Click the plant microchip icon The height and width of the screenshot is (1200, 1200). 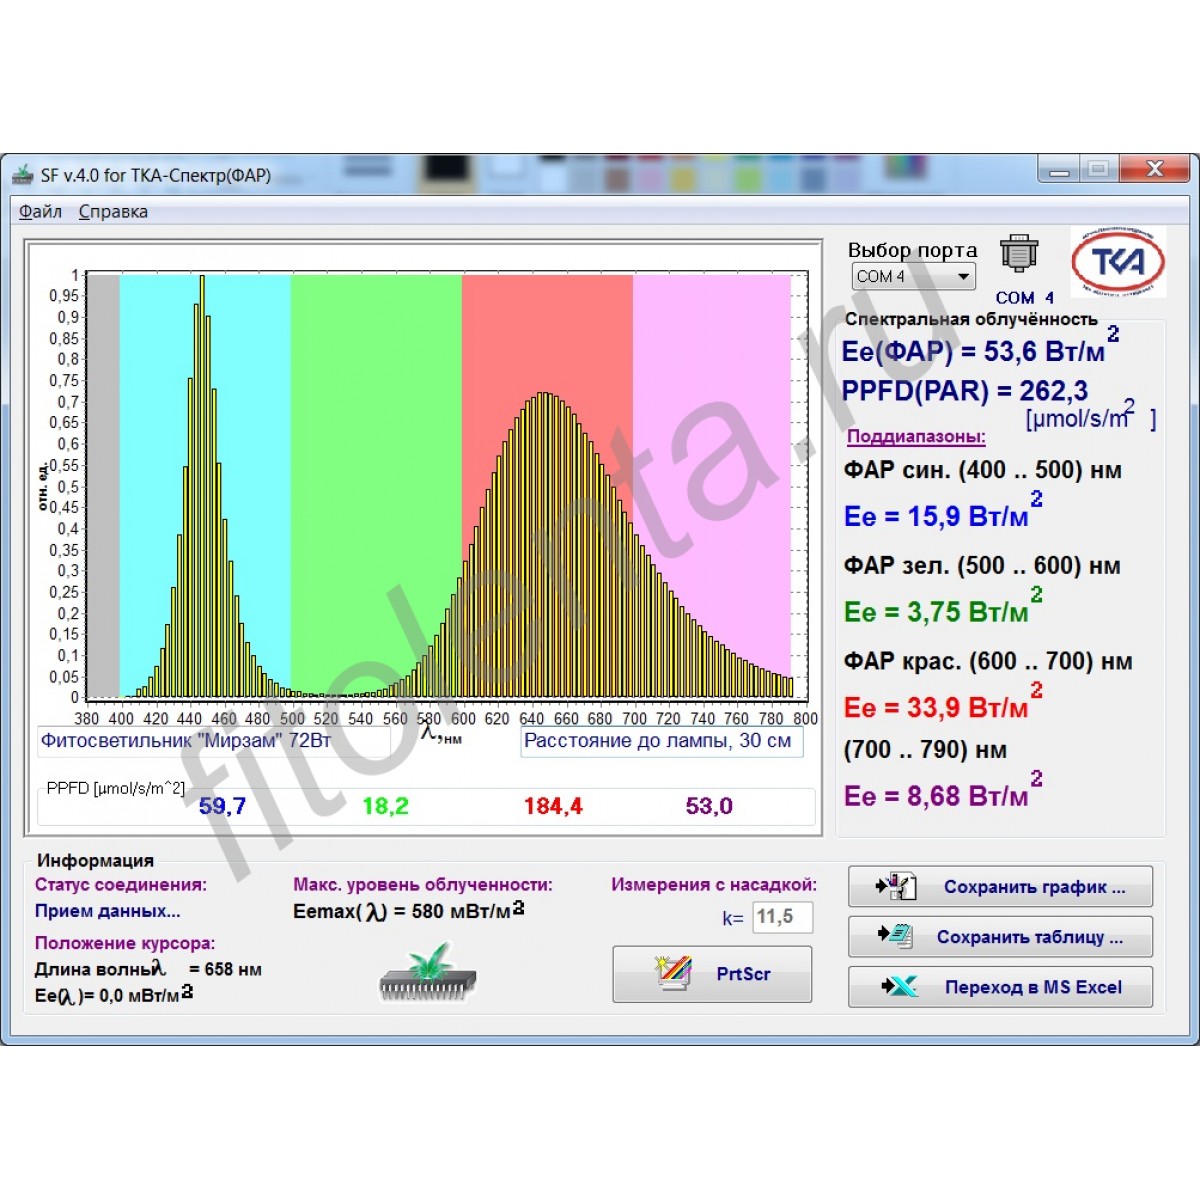point(428,972)
